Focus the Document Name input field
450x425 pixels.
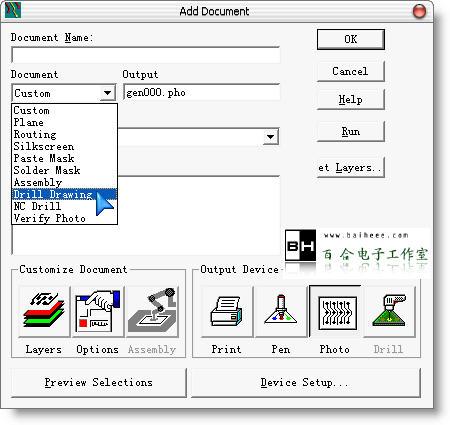(146, 55)
